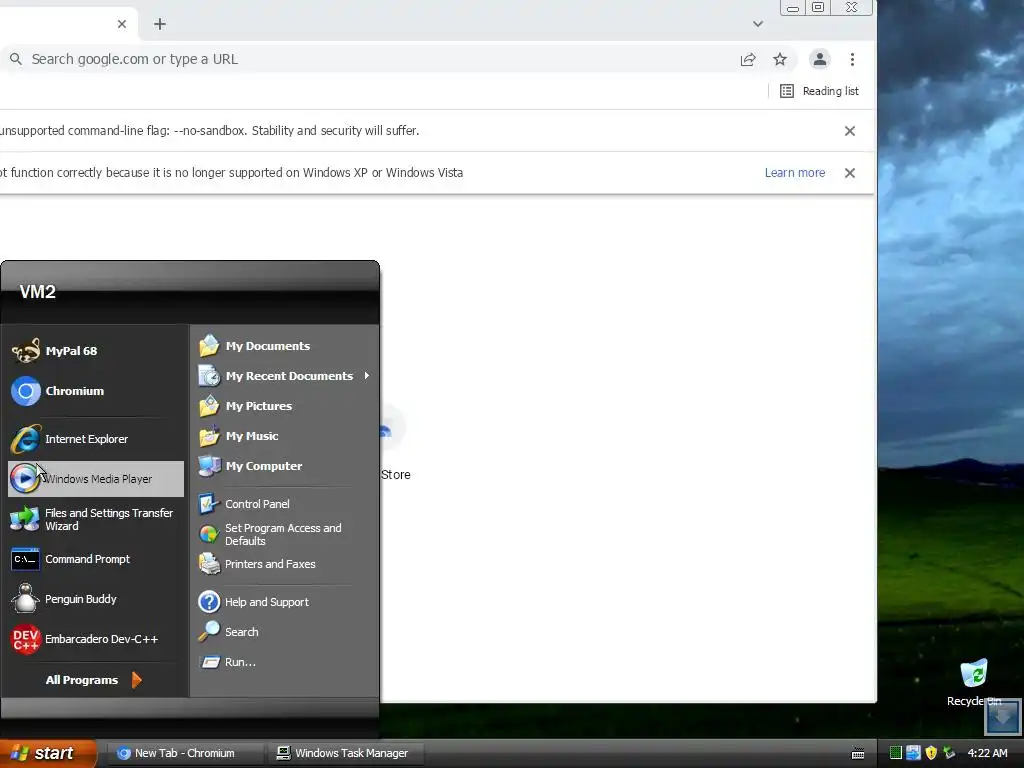This screenshot has height=768, width=1024.
Task: Open My Computer
Action: tap(284, 466)
